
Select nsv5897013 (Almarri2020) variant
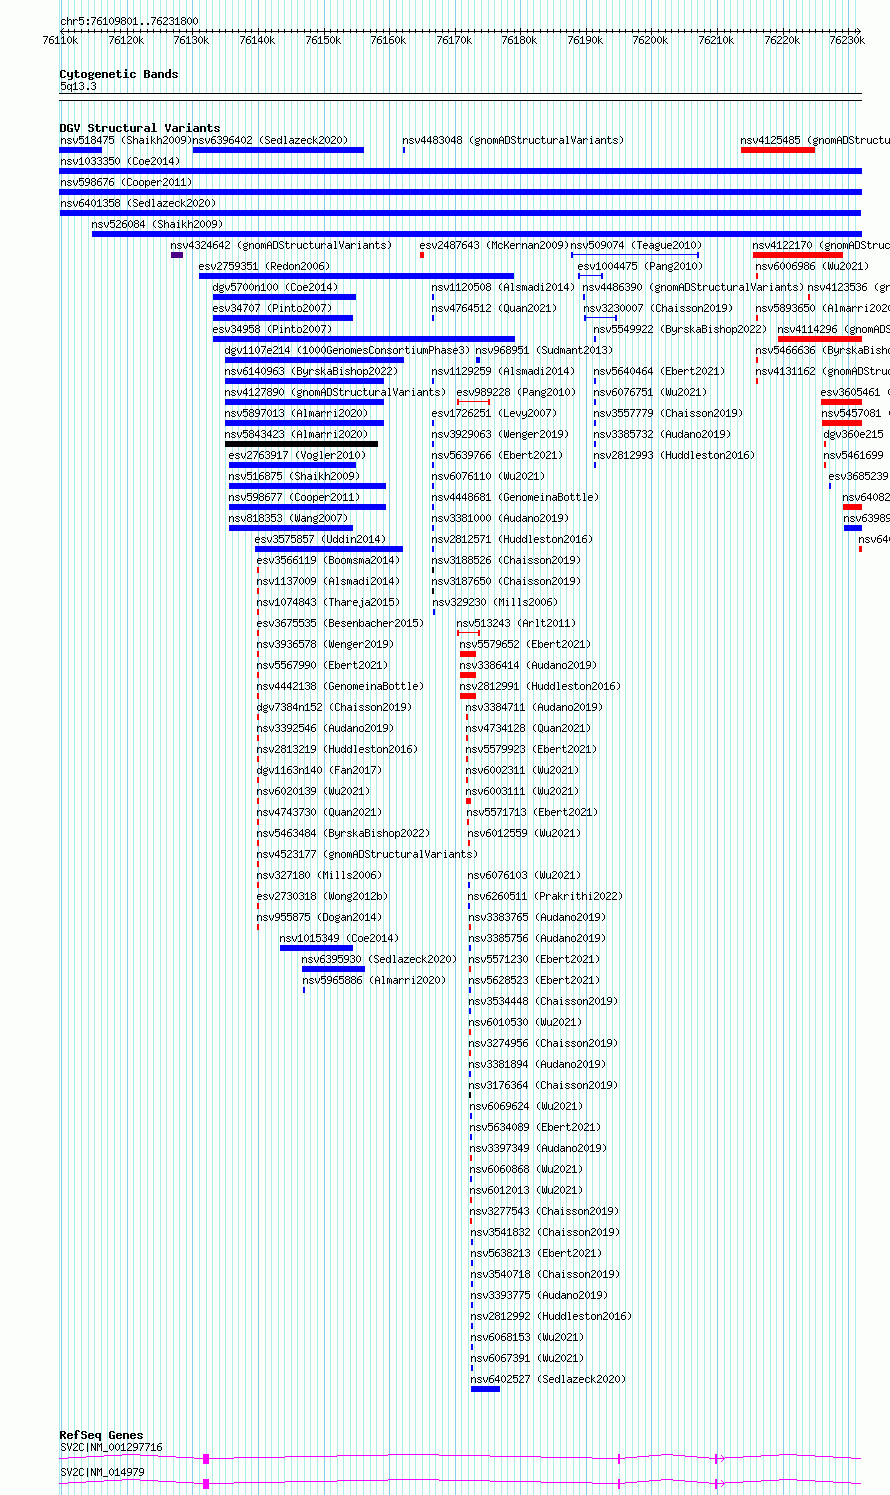(296, 414)
